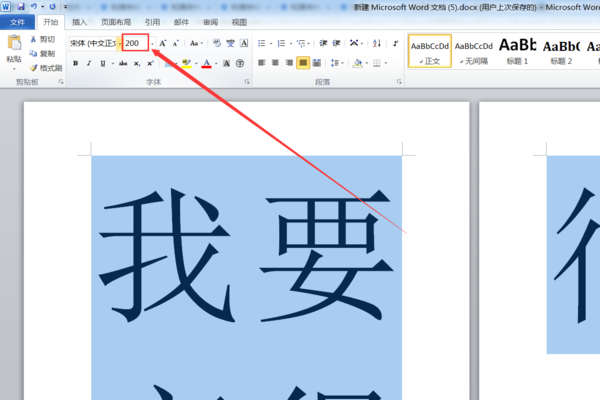Open Customize Quick Access Toolbar dropdown

tap(65, 7)
